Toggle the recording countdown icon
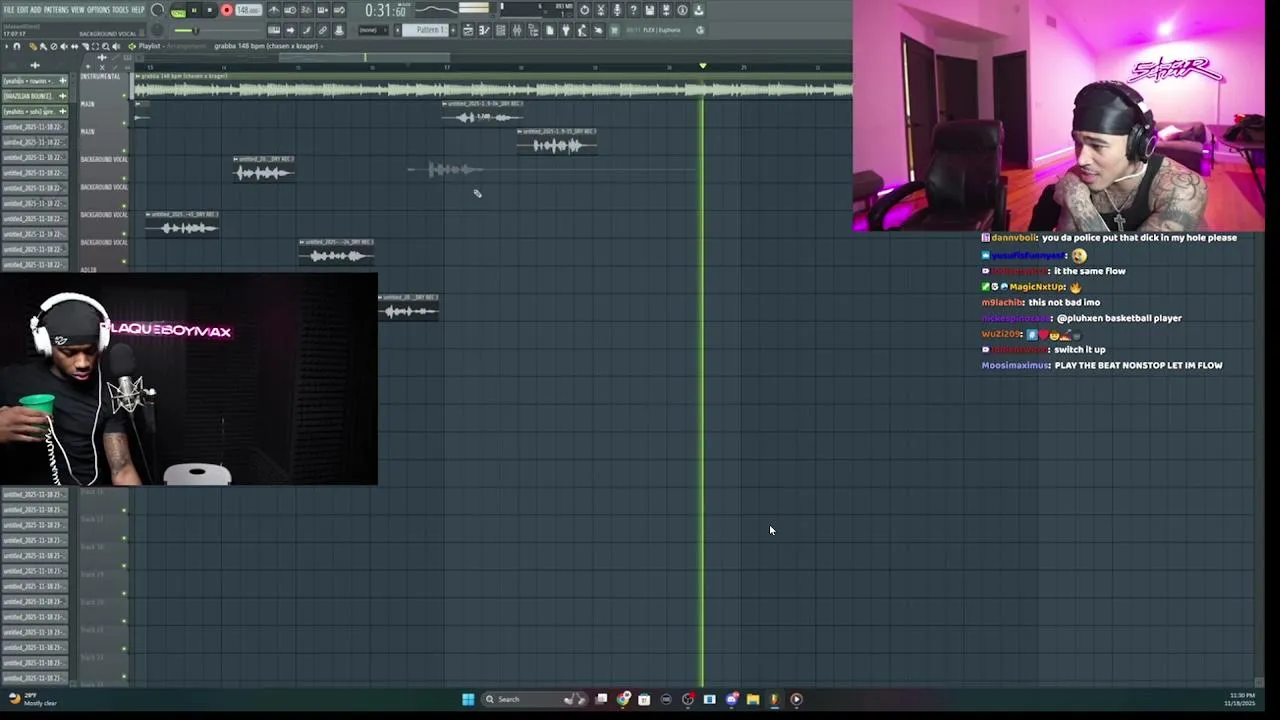 coord(306,10)
